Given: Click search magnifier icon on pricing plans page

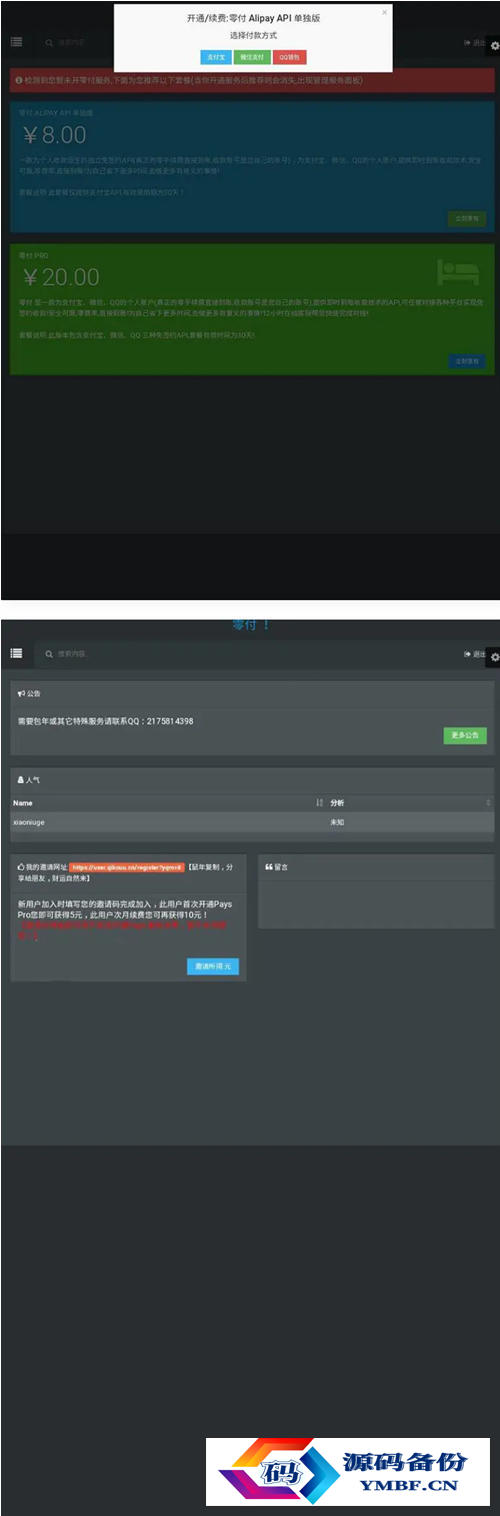Looking at the screenshot, I should click(x=48, y=43).
